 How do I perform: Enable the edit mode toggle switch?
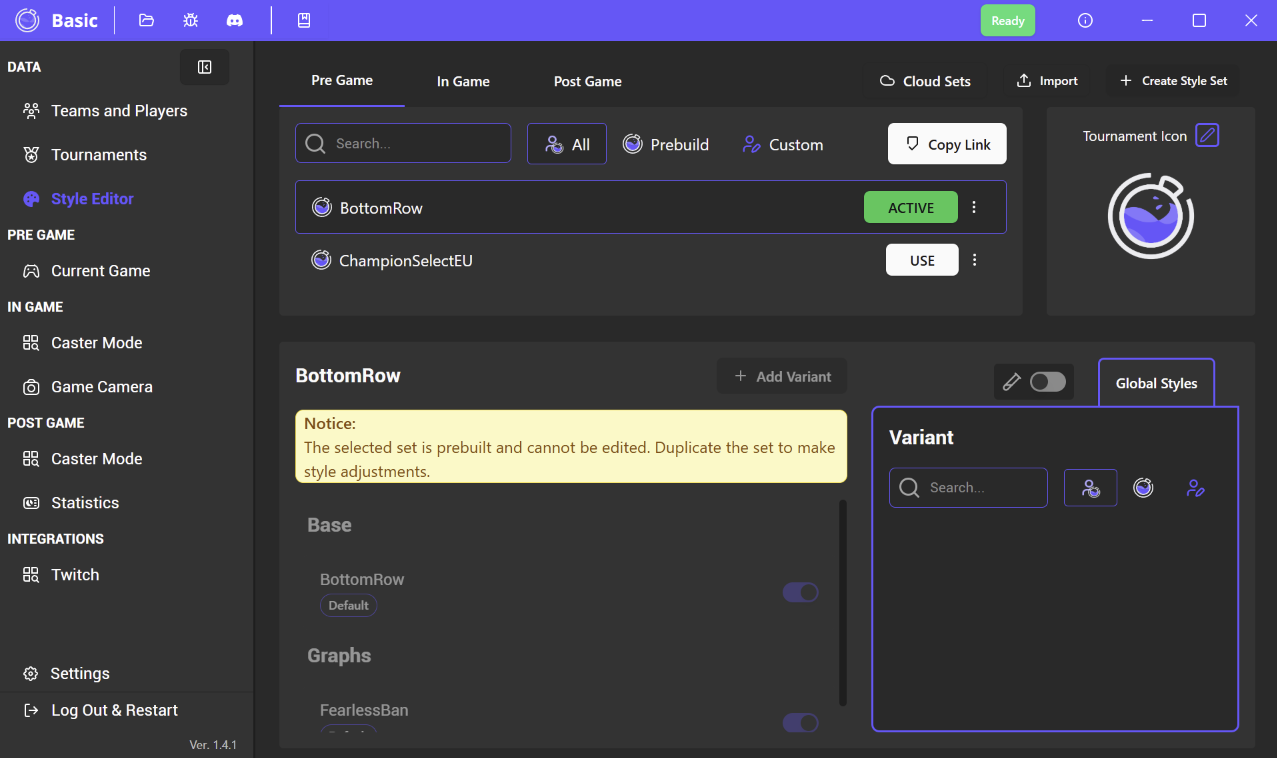point(1047,382)
